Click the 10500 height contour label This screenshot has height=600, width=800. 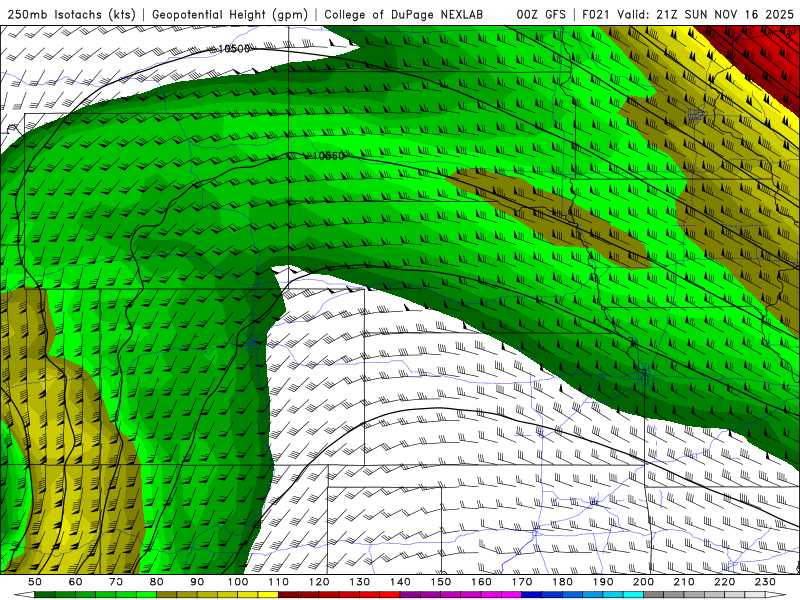(234, 48)
